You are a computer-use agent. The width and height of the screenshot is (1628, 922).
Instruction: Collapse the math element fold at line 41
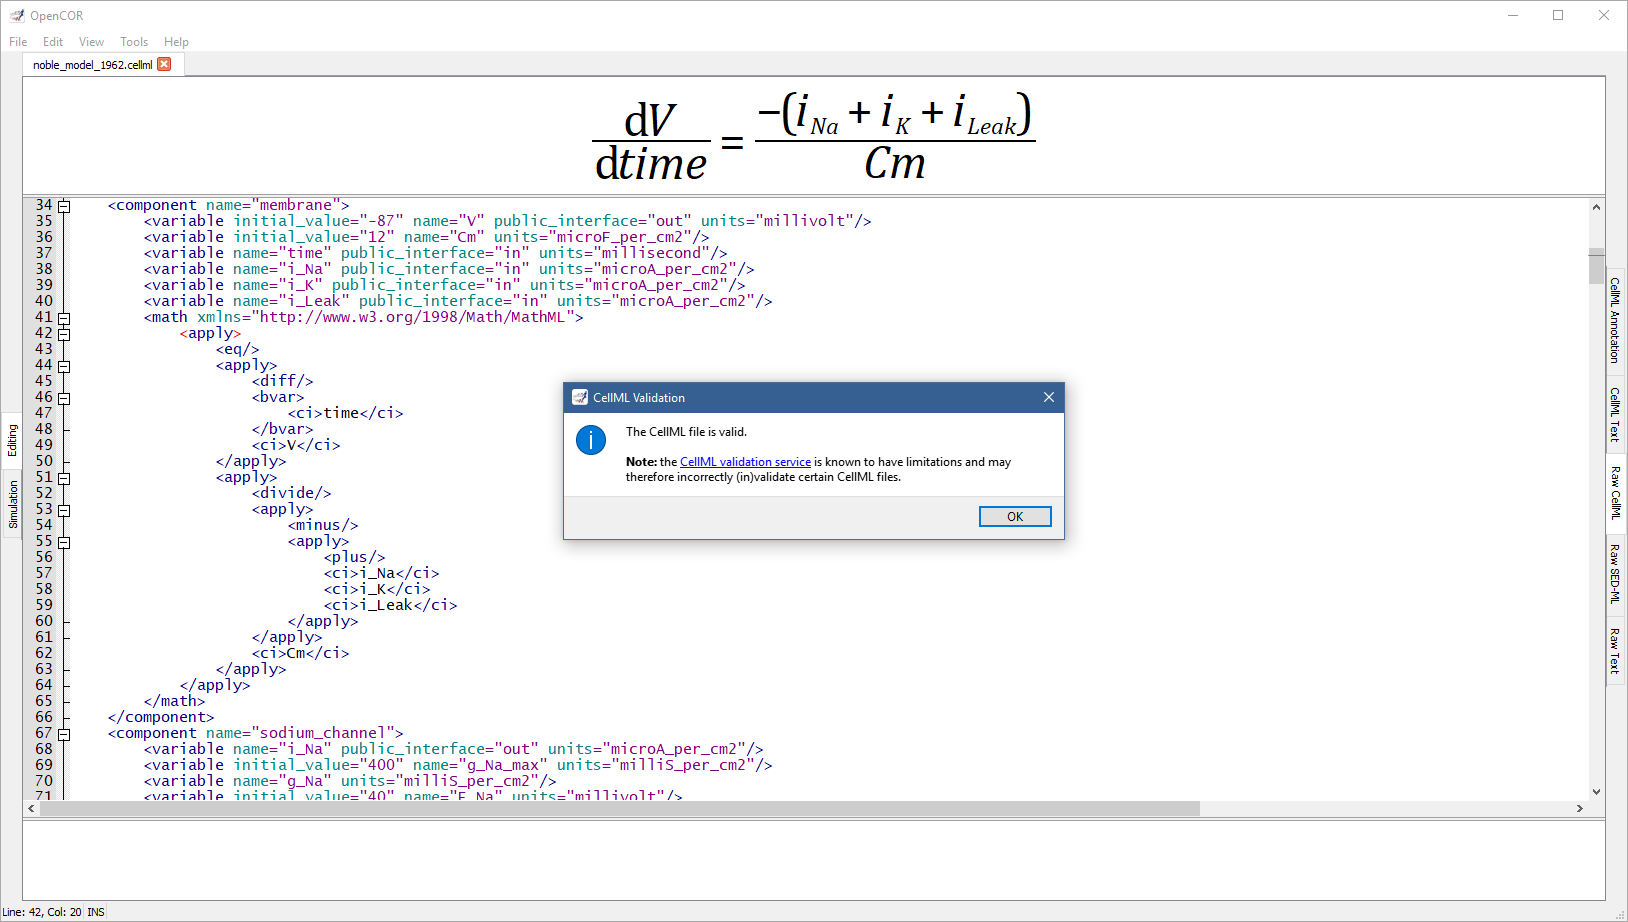(x=64, y=318)
